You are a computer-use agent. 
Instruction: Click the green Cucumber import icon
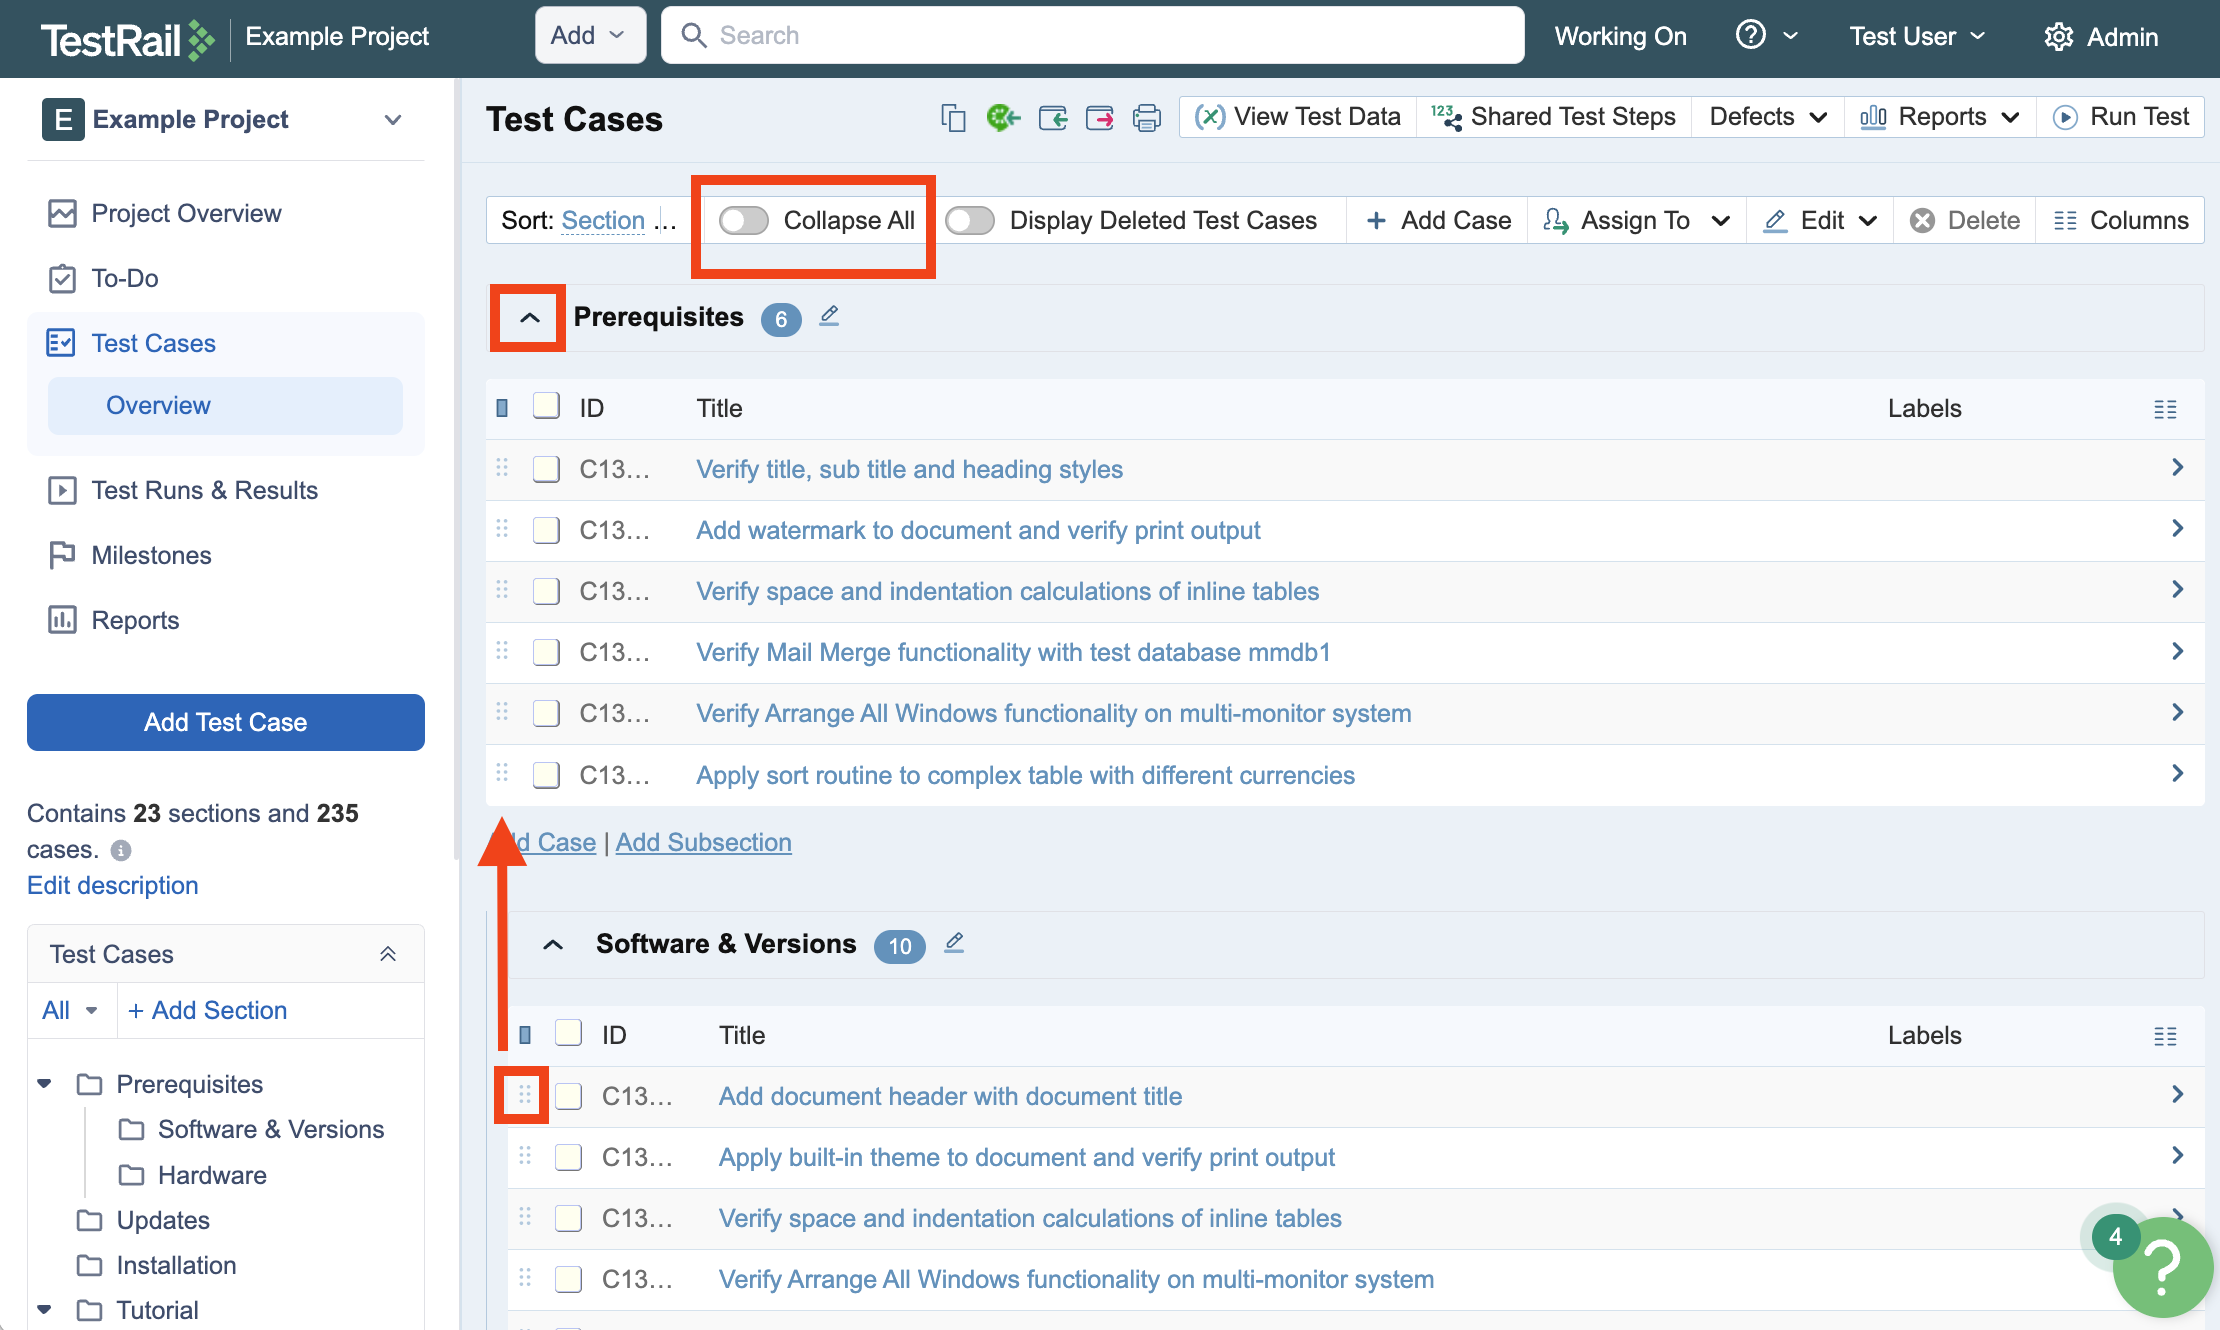click(1002, 118)
